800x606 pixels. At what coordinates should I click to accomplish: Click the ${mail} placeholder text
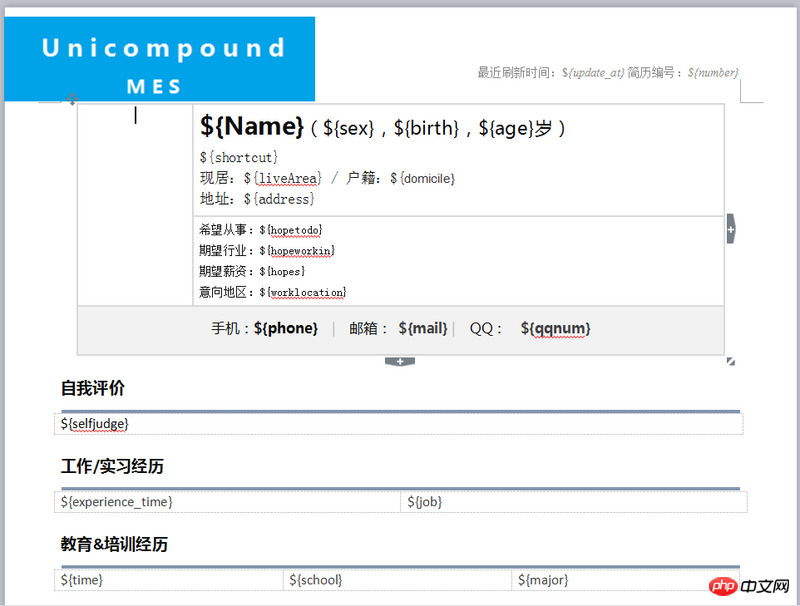(423, 328)
